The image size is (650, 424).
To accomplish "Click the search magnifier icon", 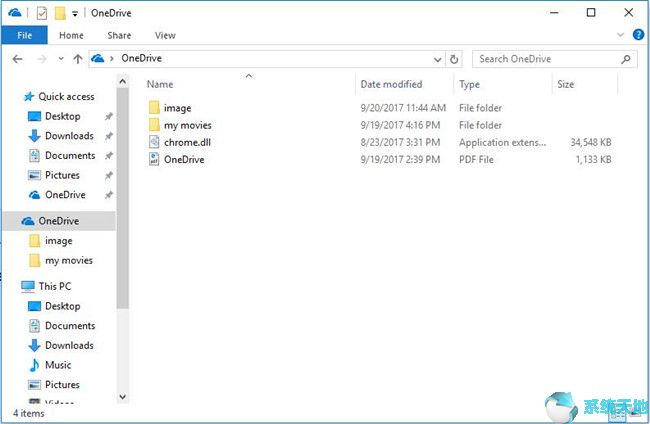I will (626, 59).
